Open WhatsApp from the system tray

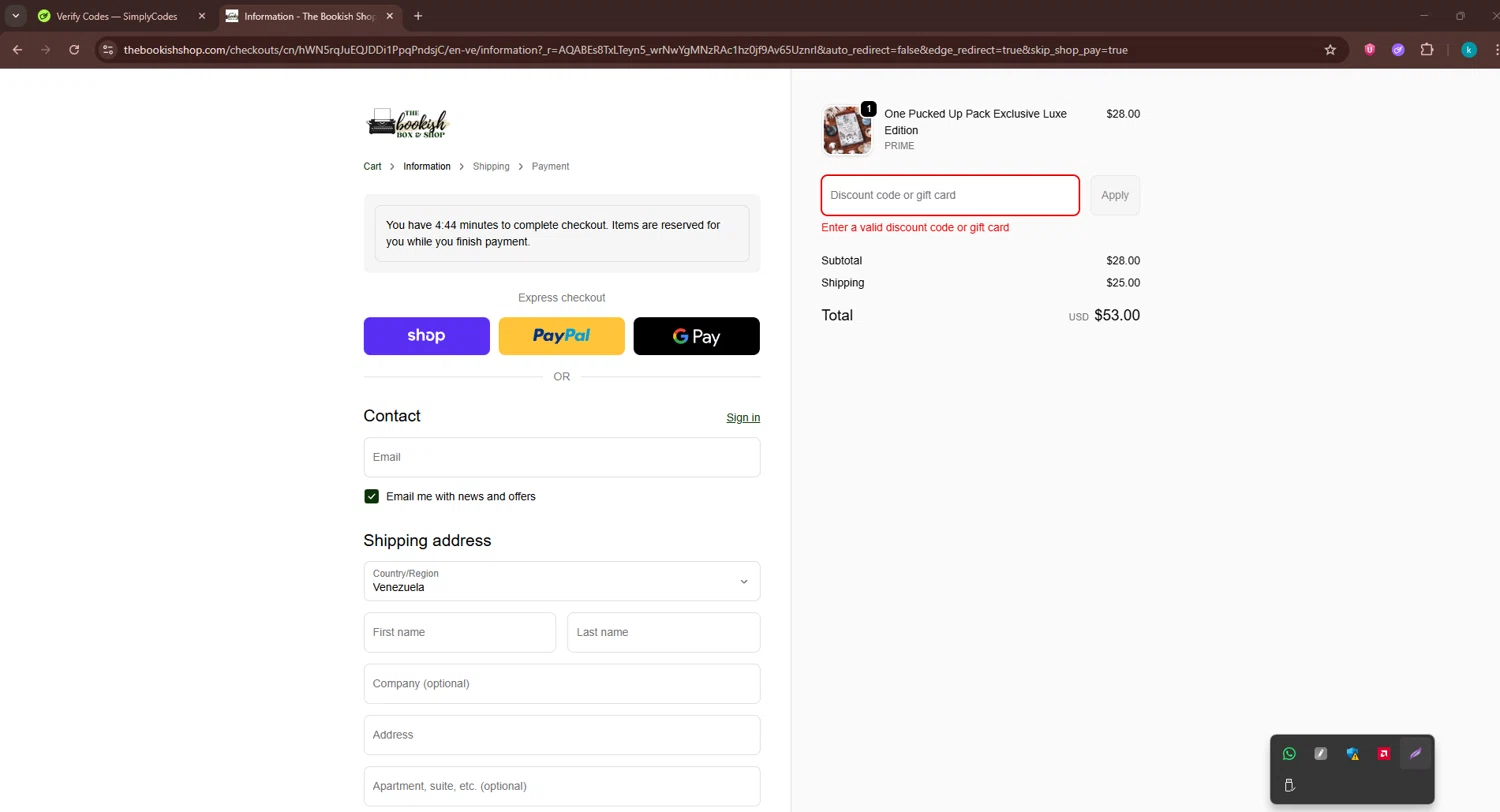(1289, 754)
